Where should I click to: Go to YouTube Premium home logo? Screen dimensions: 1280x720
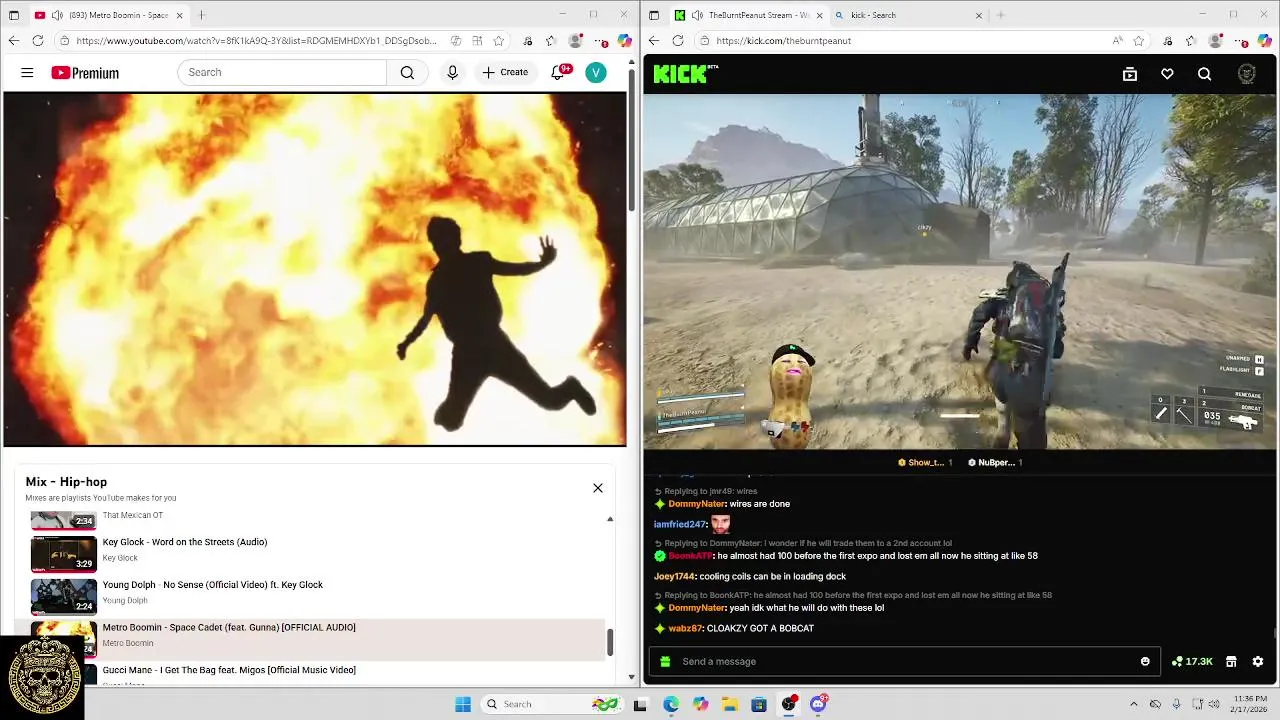click(x=85, y=73)
